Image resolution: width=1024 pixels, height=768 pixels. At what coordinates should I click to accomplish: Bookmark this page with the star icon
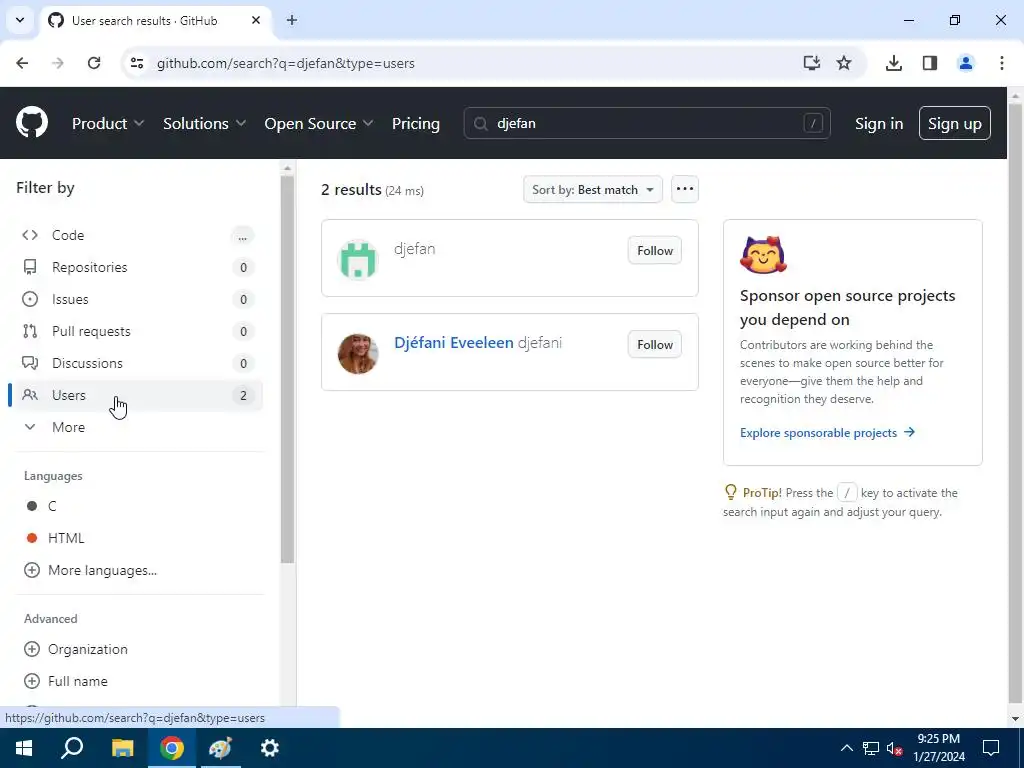pos(844,63)
